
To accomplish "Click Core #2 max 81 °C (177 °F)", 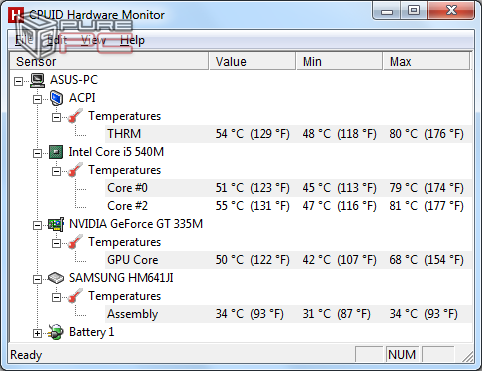I will pyautogui.click(x=426, y=206).
